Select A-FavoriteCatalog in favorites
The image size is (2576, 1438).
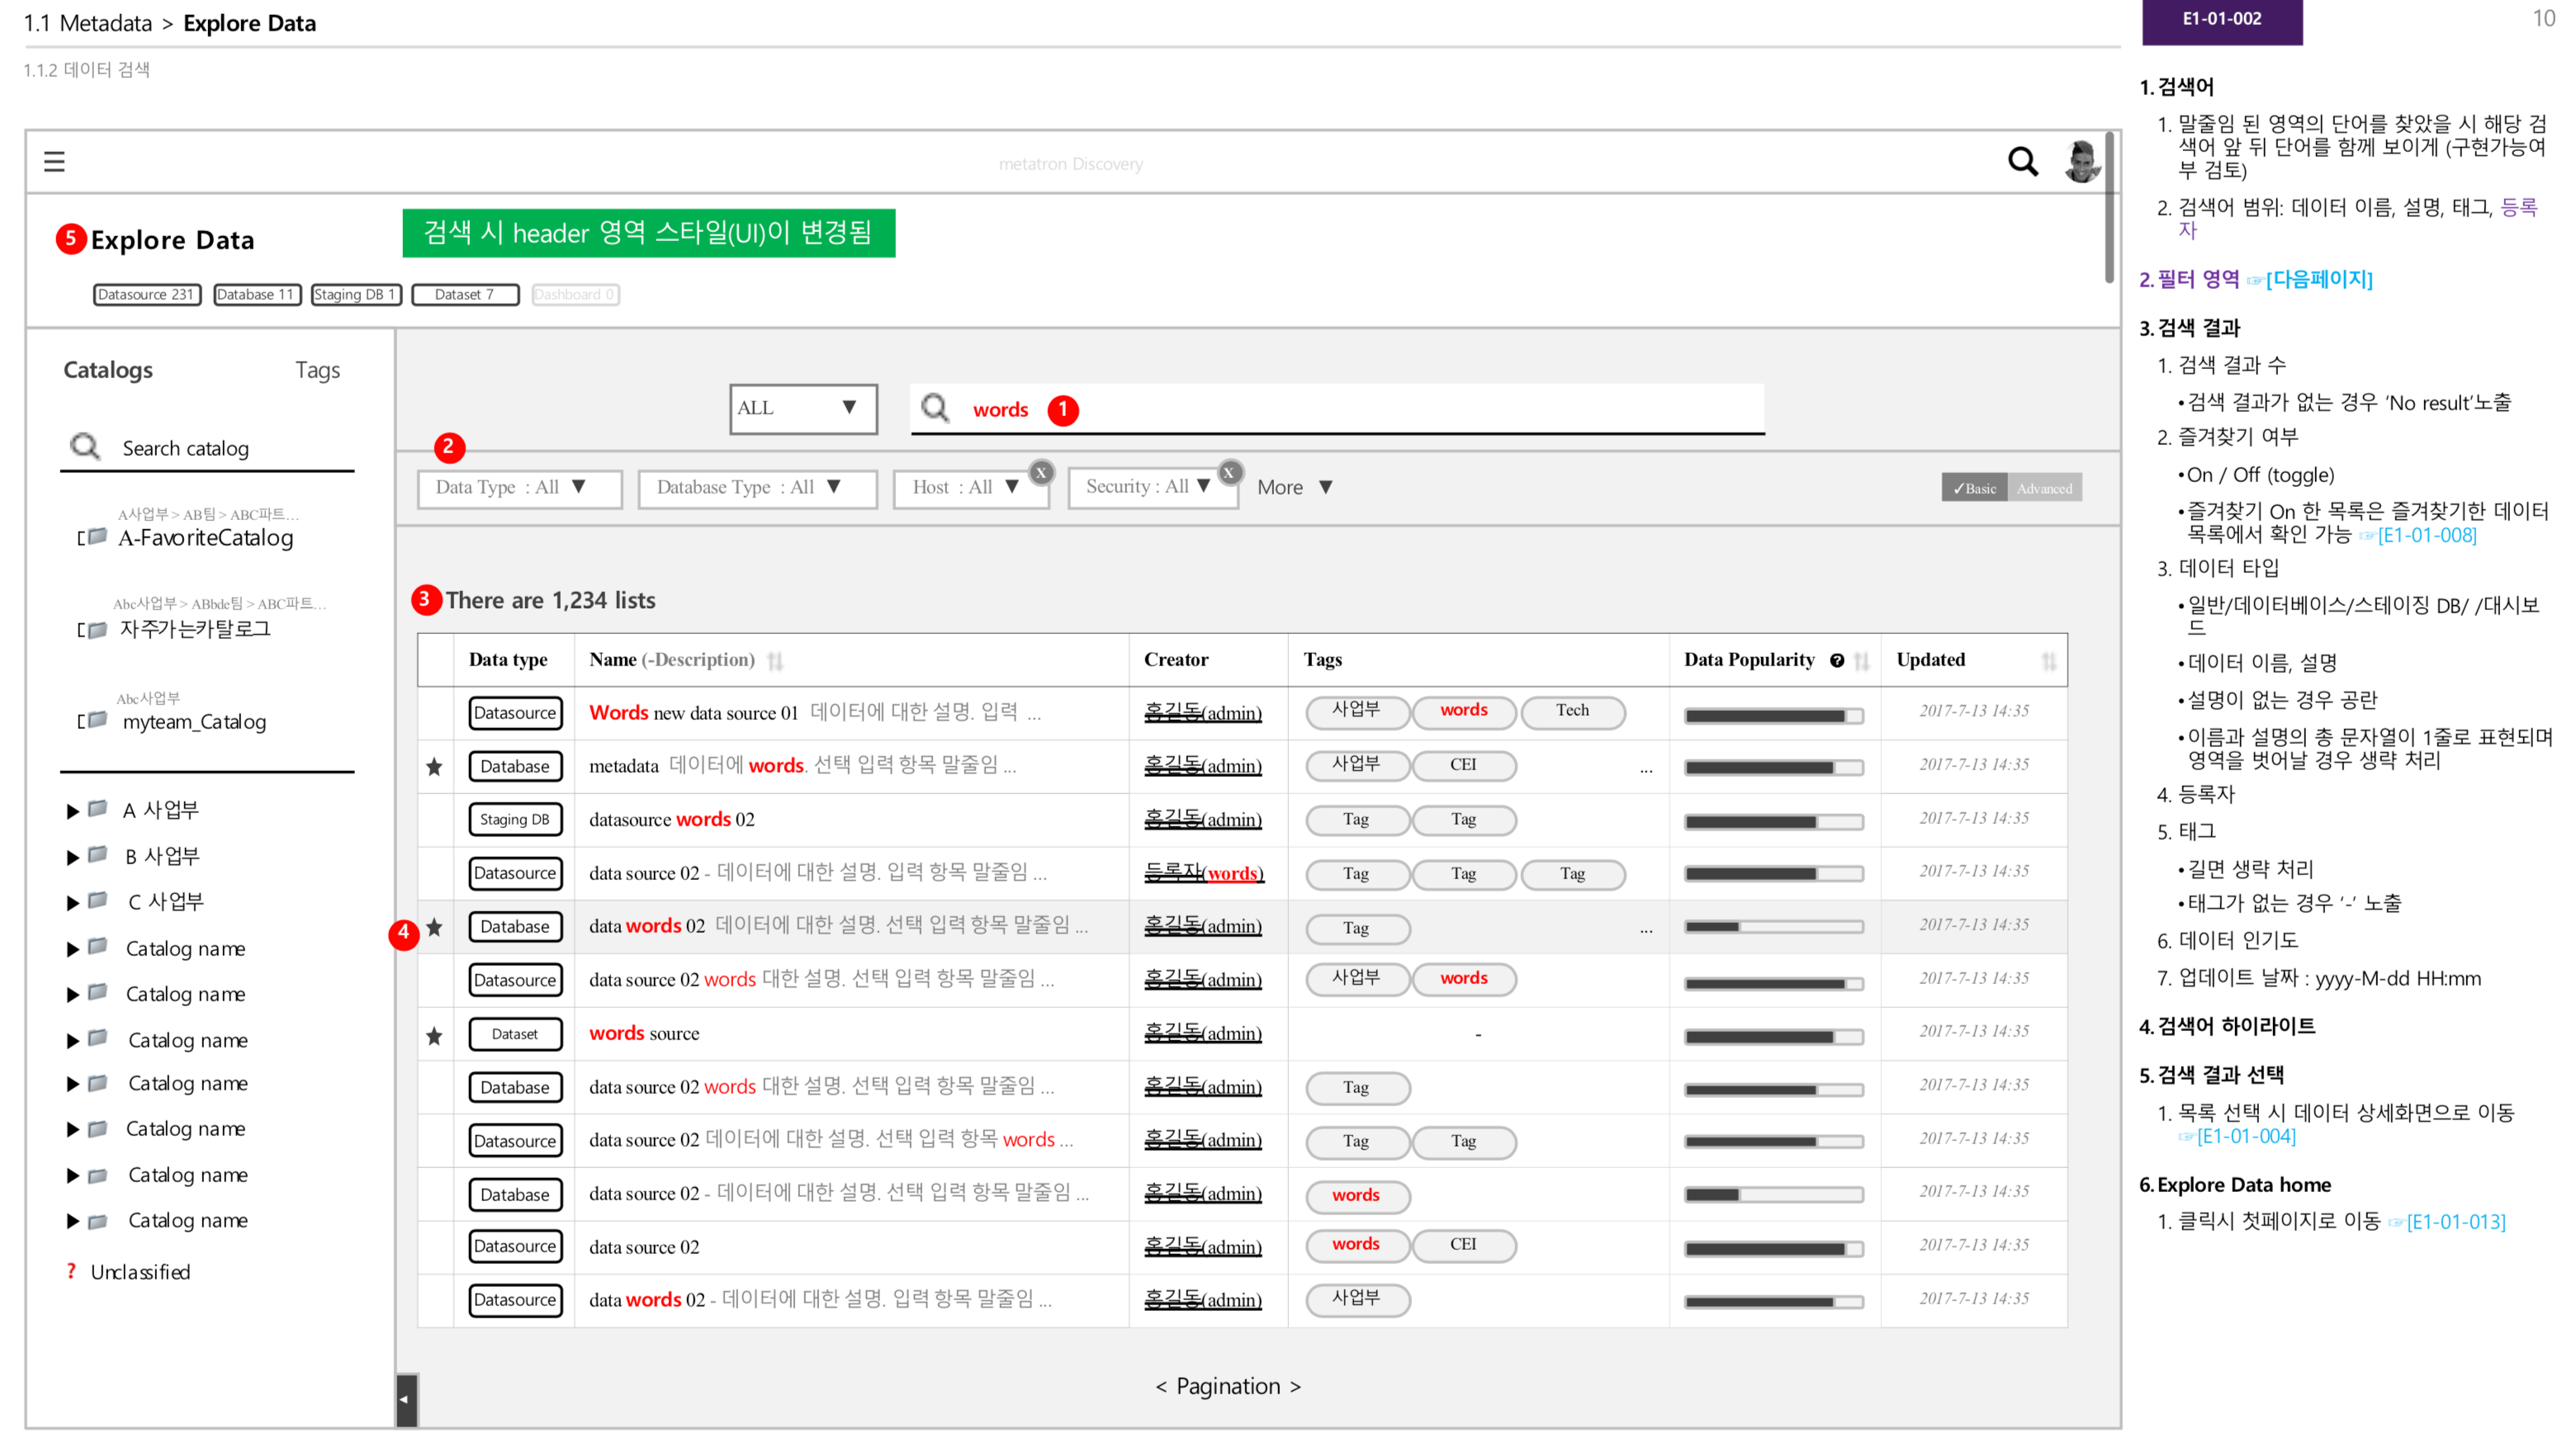pyautogui.click(x=206, y=537)
